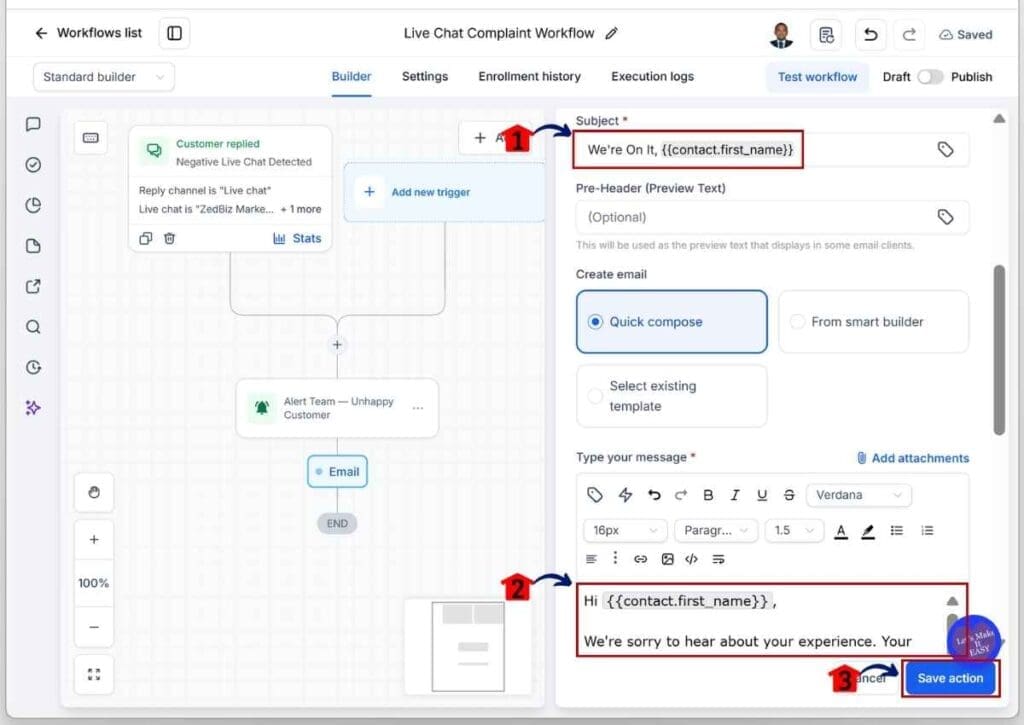Select Alert Team Unhappy Customer node
1024x725 pixels.
pyautogui.click(x=337, y=408)
